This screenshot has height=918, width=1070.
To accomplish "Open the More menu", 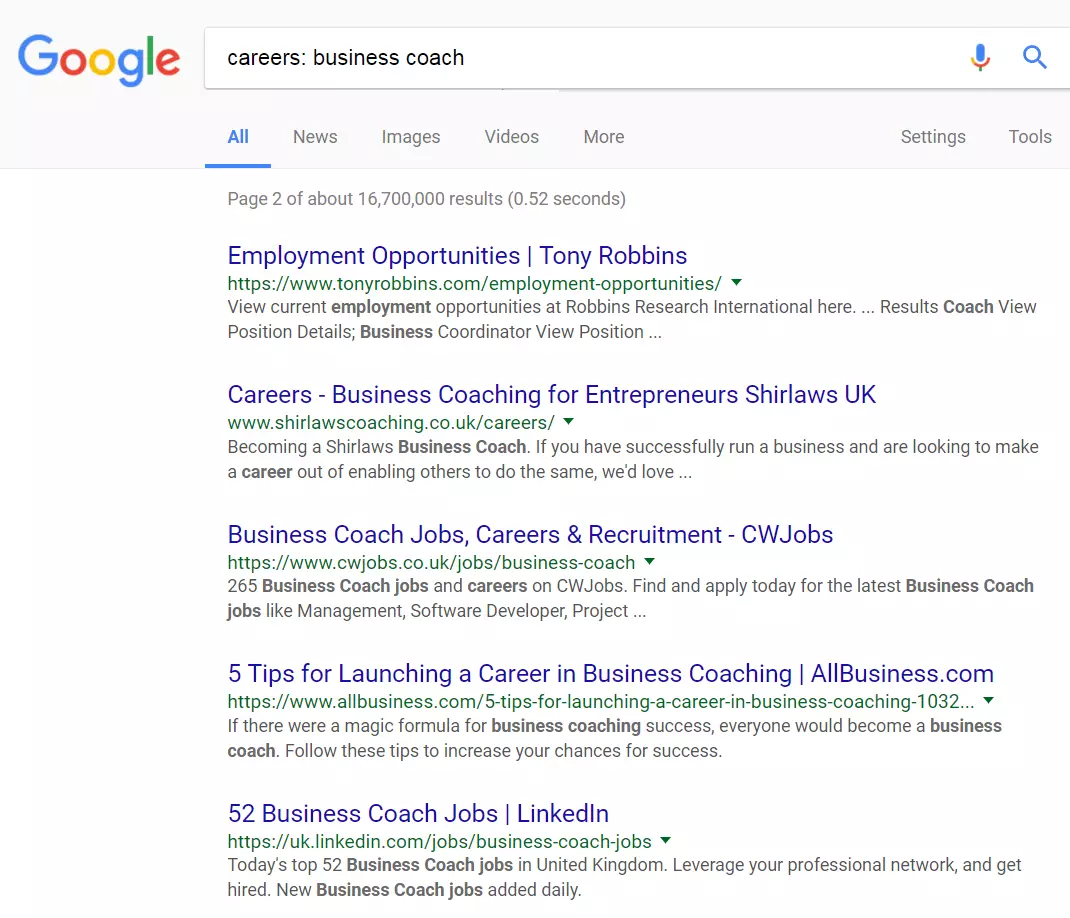I will [x=604, y=137].
